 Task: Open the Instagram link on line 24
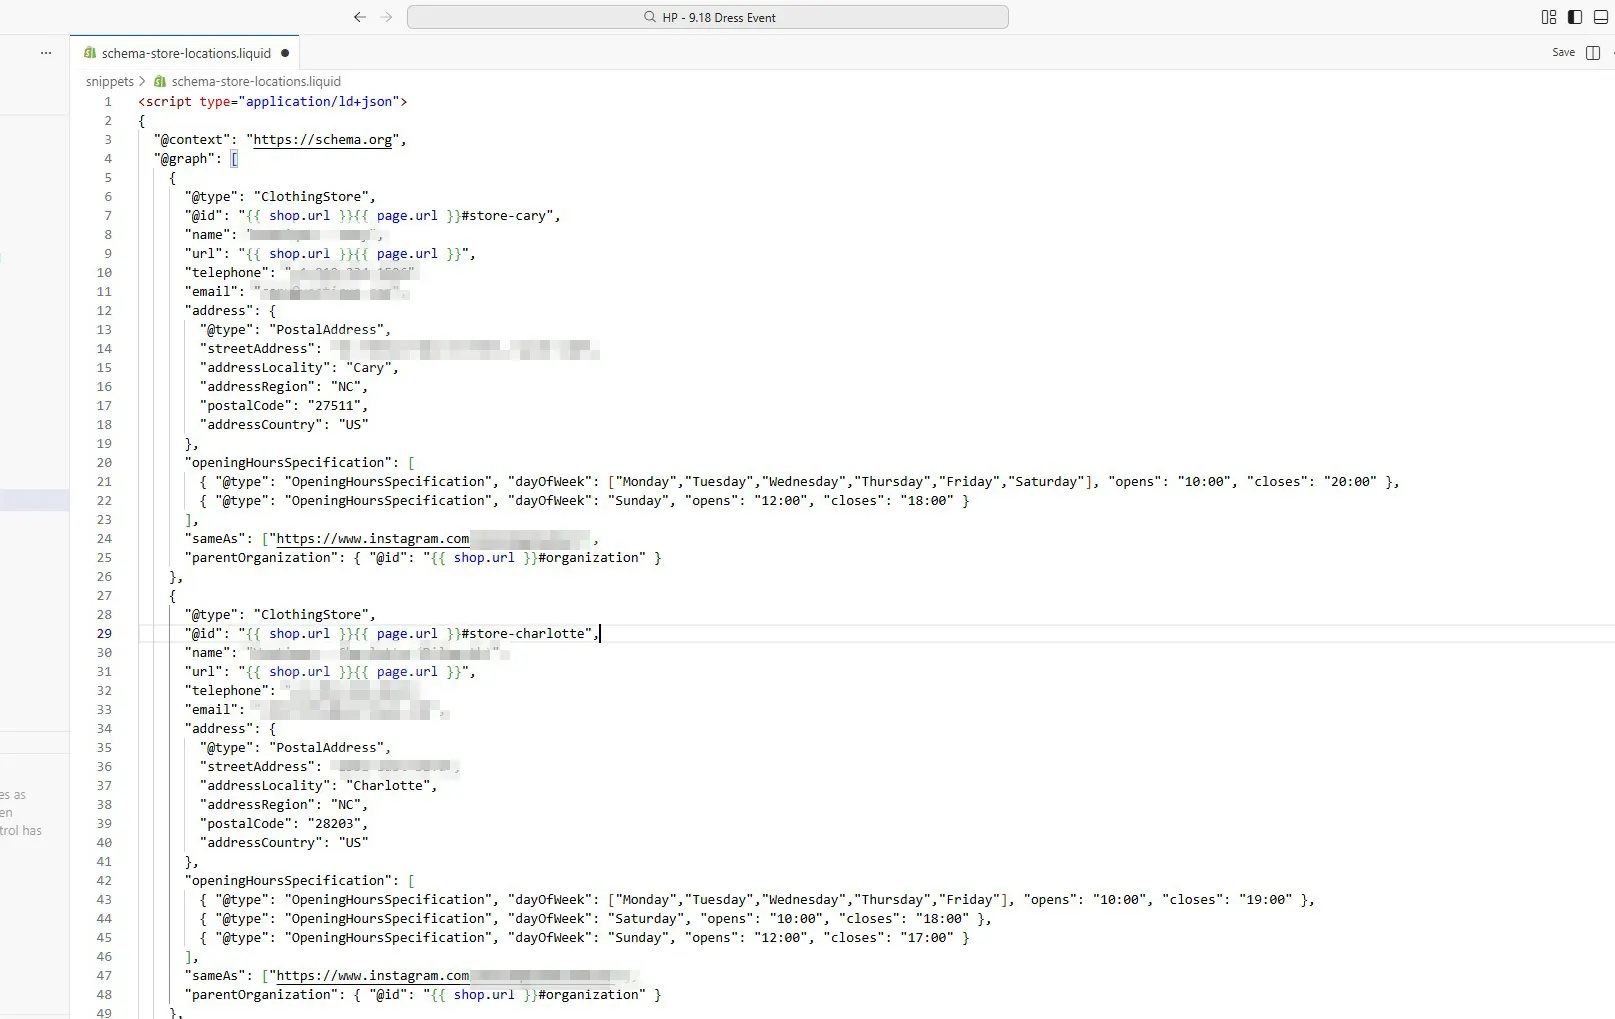click(372, 539)
